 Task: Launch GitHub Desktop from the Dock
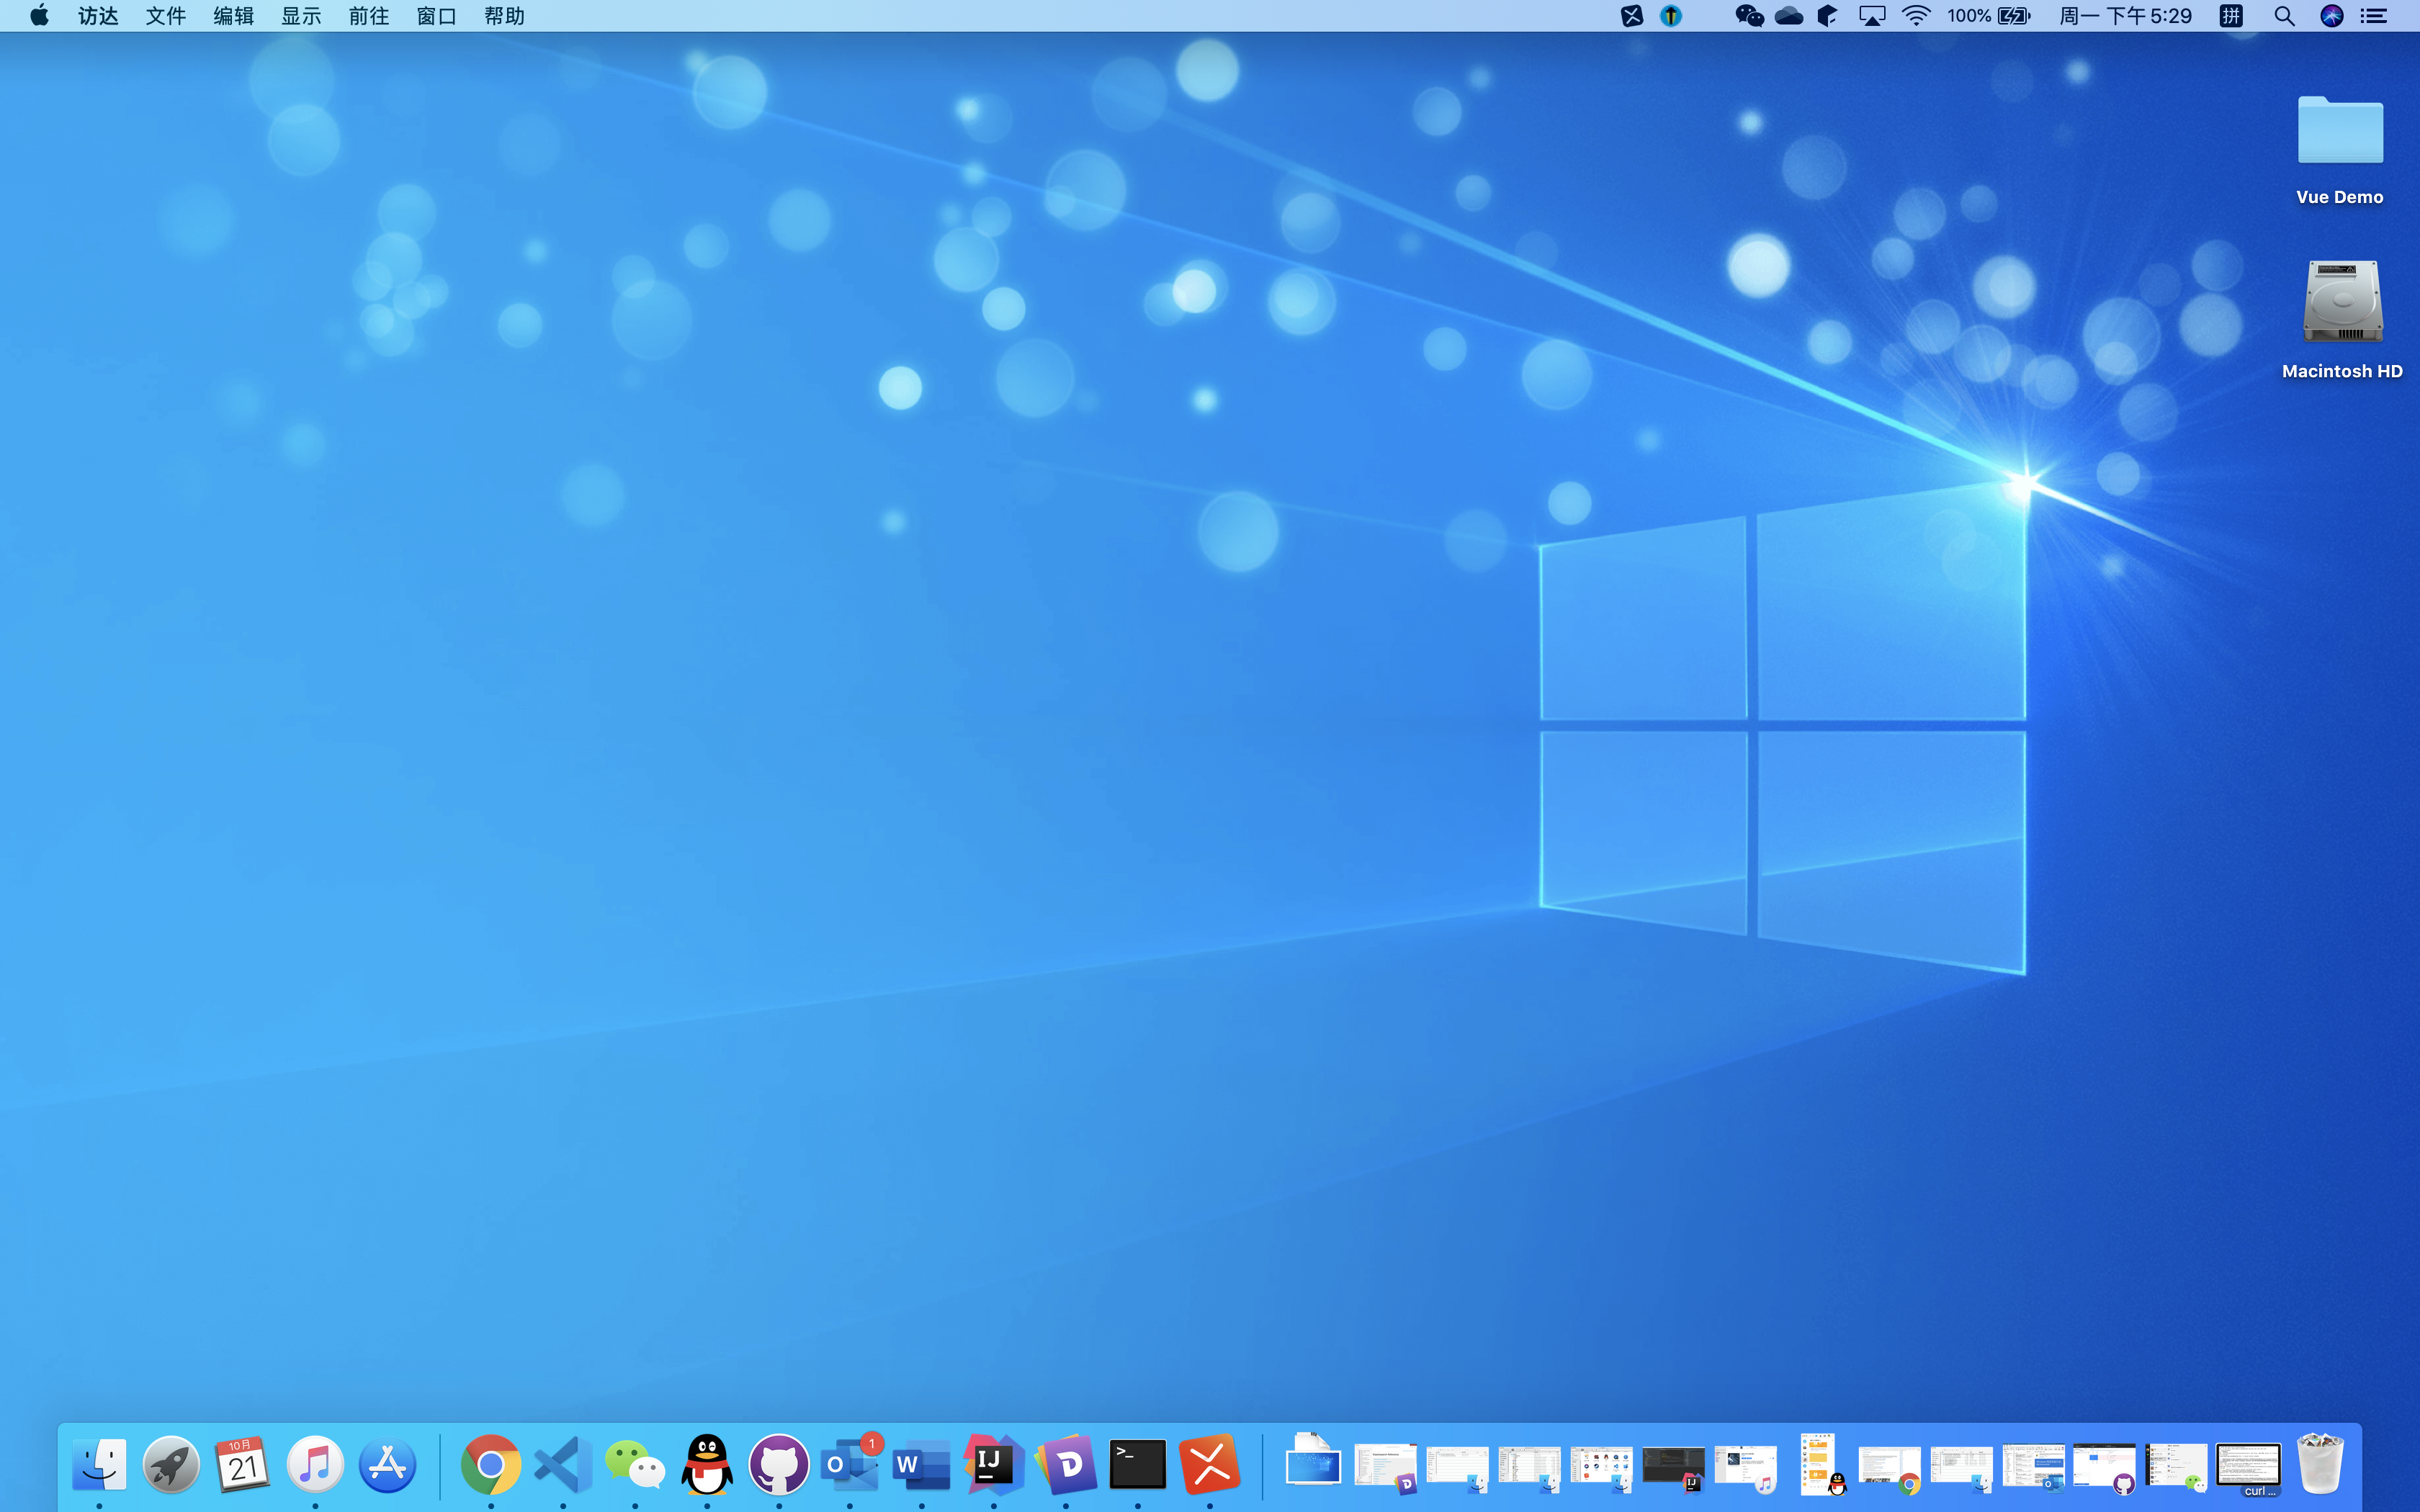point(779,1465)
